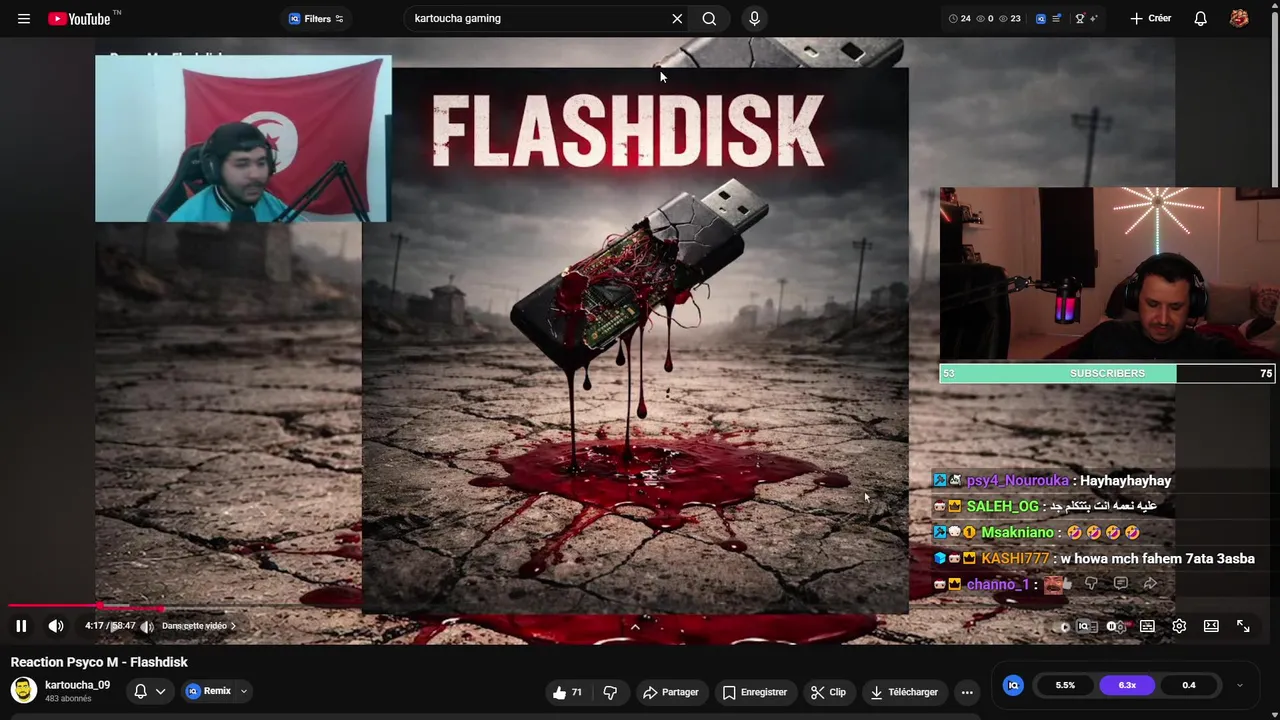Click the Enregistrer save button

(x=755, y=692)
